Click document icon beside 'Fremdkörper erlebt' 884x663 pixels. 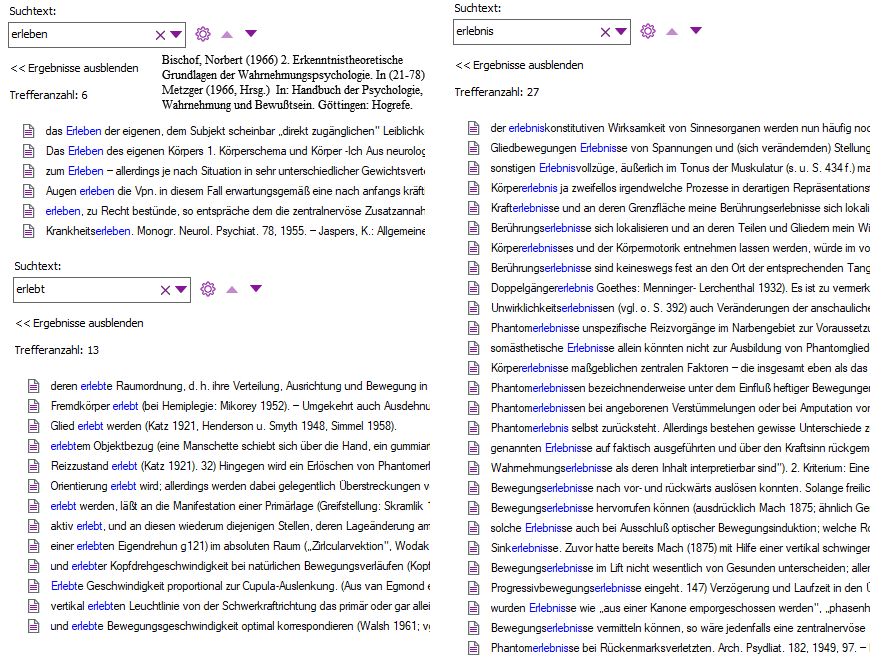point(34,406)
